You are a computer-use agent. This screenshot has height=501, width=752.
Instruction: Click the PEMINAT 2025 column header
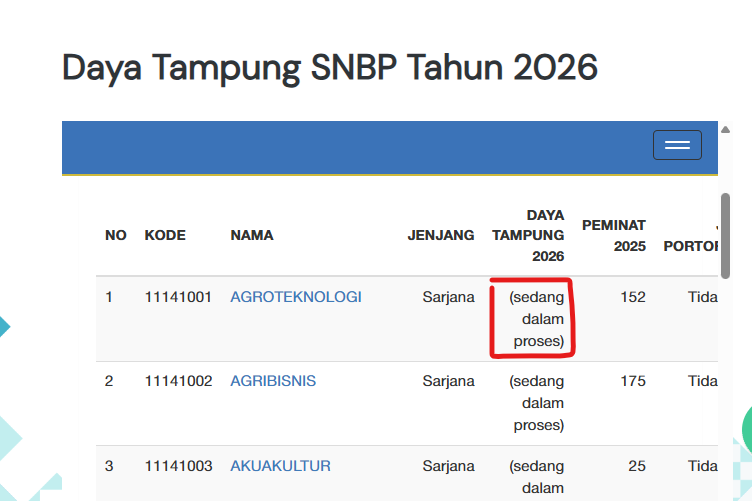[x=614, y=235]
